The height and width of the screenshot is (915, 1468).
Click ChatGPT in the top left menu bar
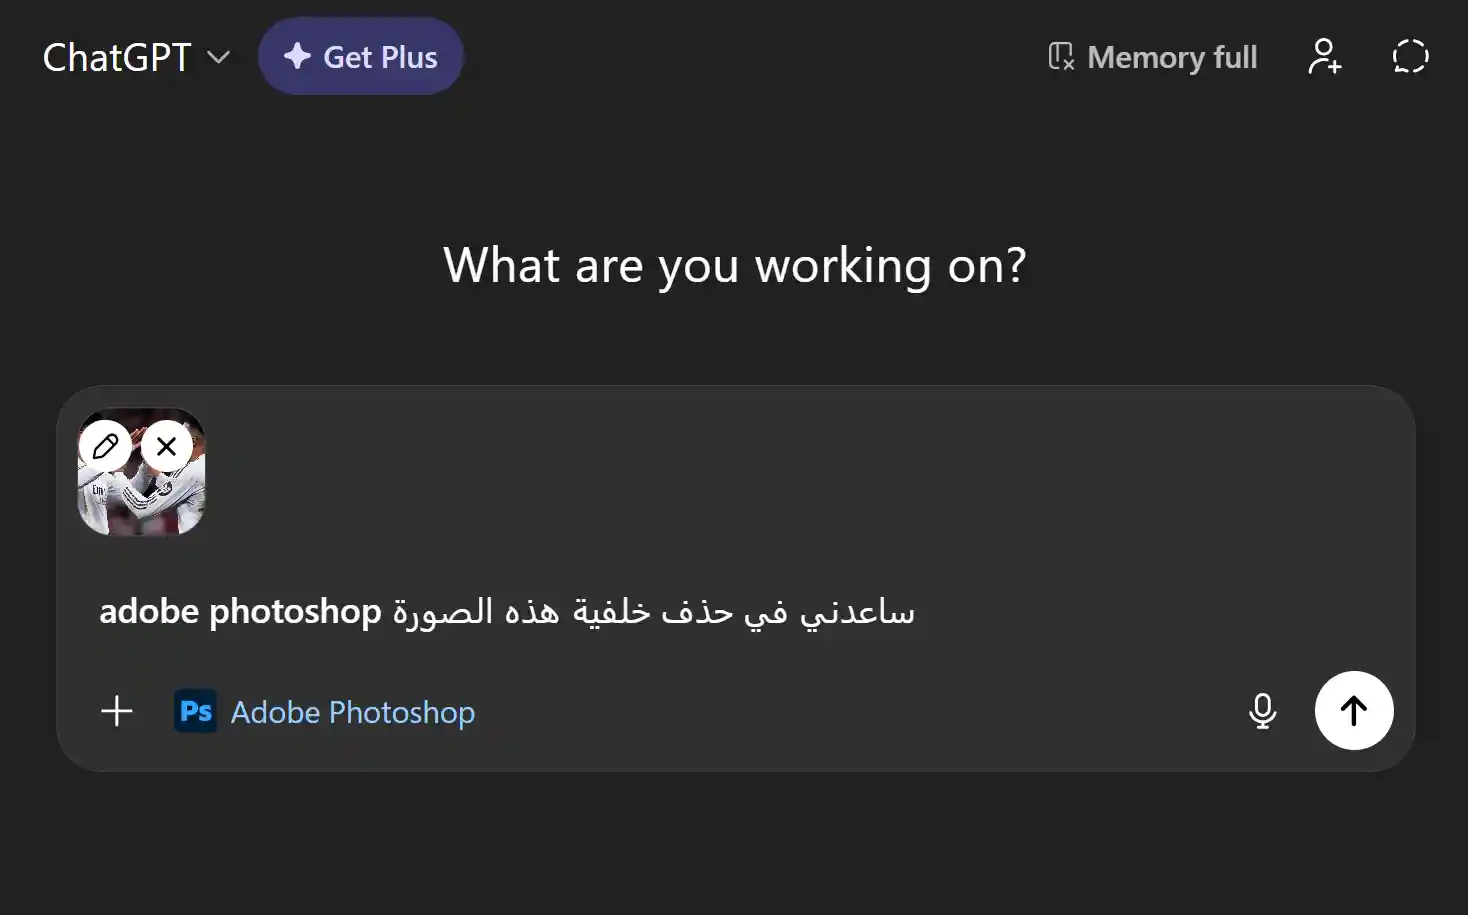click(x=116, y=57)
